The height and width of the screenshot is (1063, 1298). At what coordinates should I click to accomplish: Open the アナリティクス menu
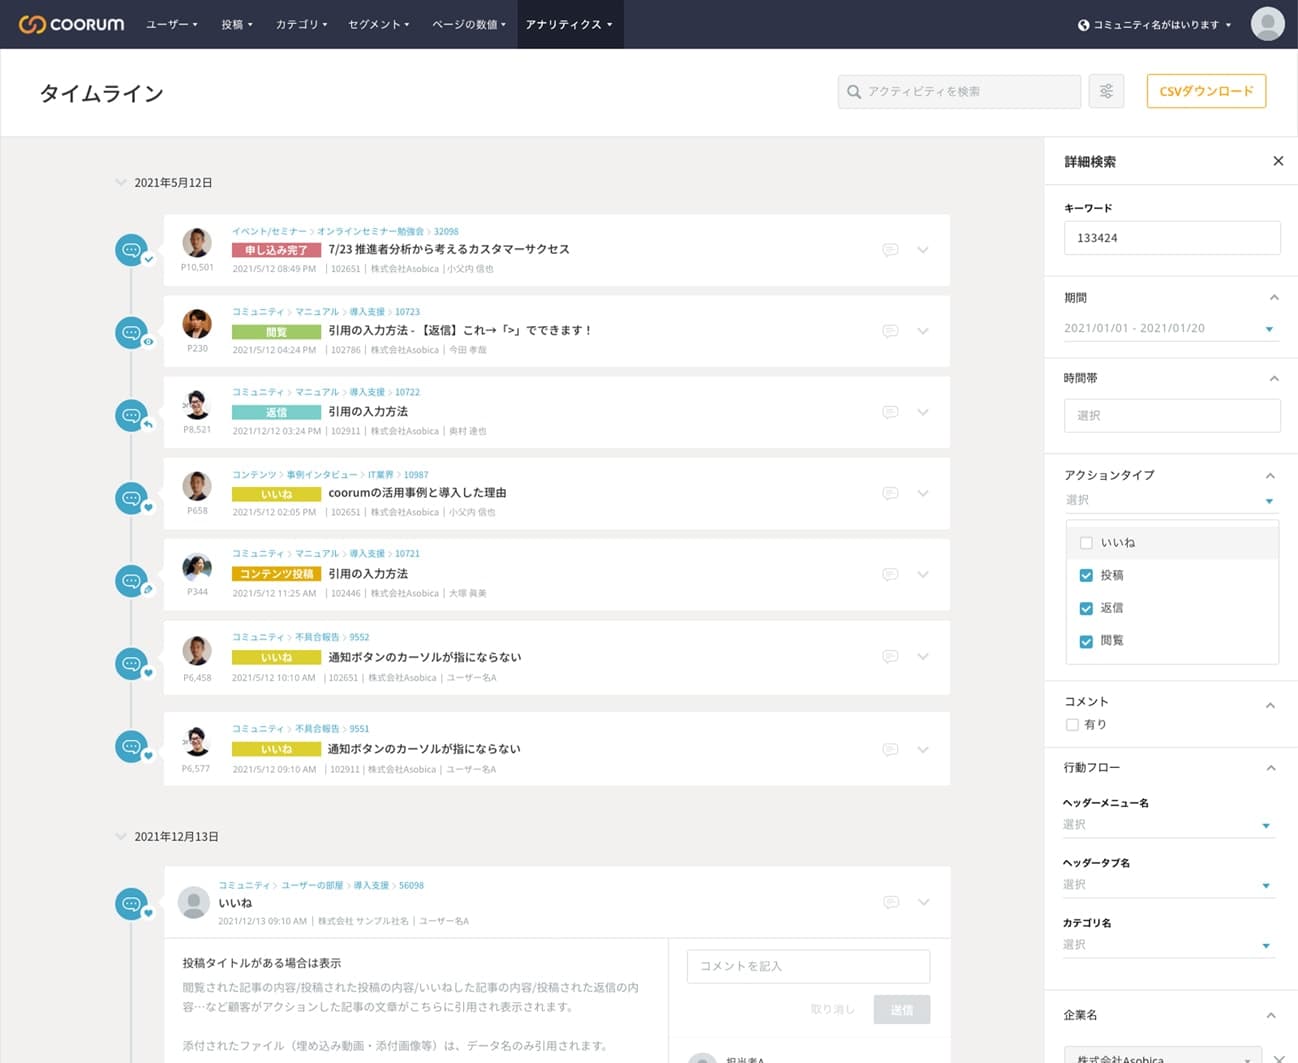tap(569, 24)
